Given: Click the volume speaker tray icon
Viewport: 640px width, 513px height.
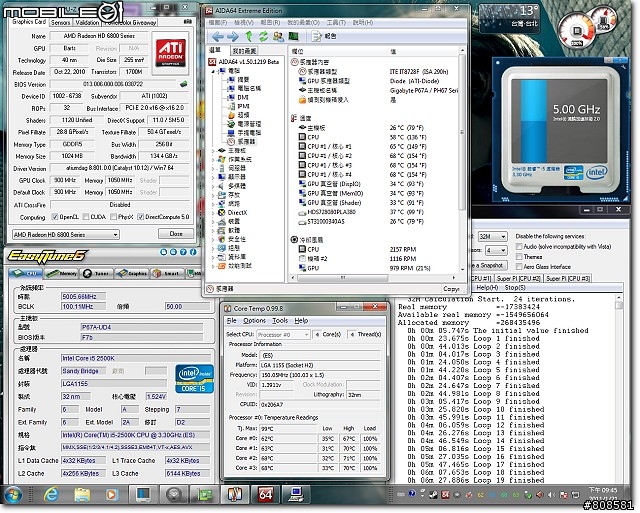Looking at the screenshot, I should click(x=551, y=495).
